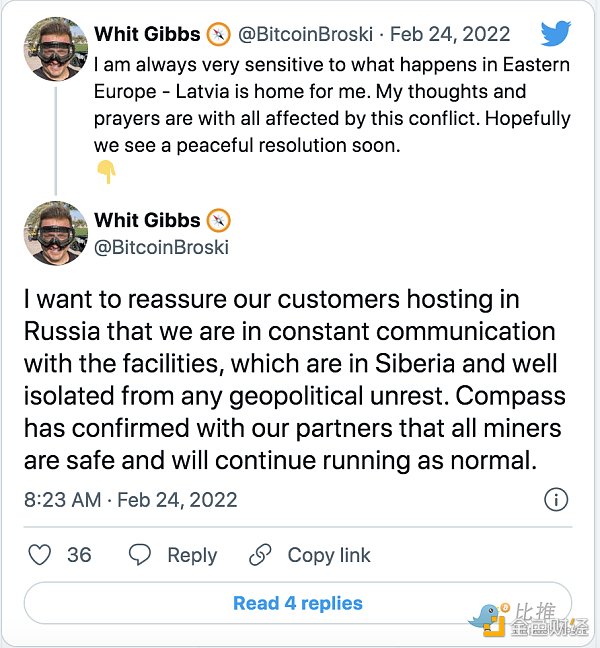
Task: Click the Twitter bird logo
Action: point(556,34)
